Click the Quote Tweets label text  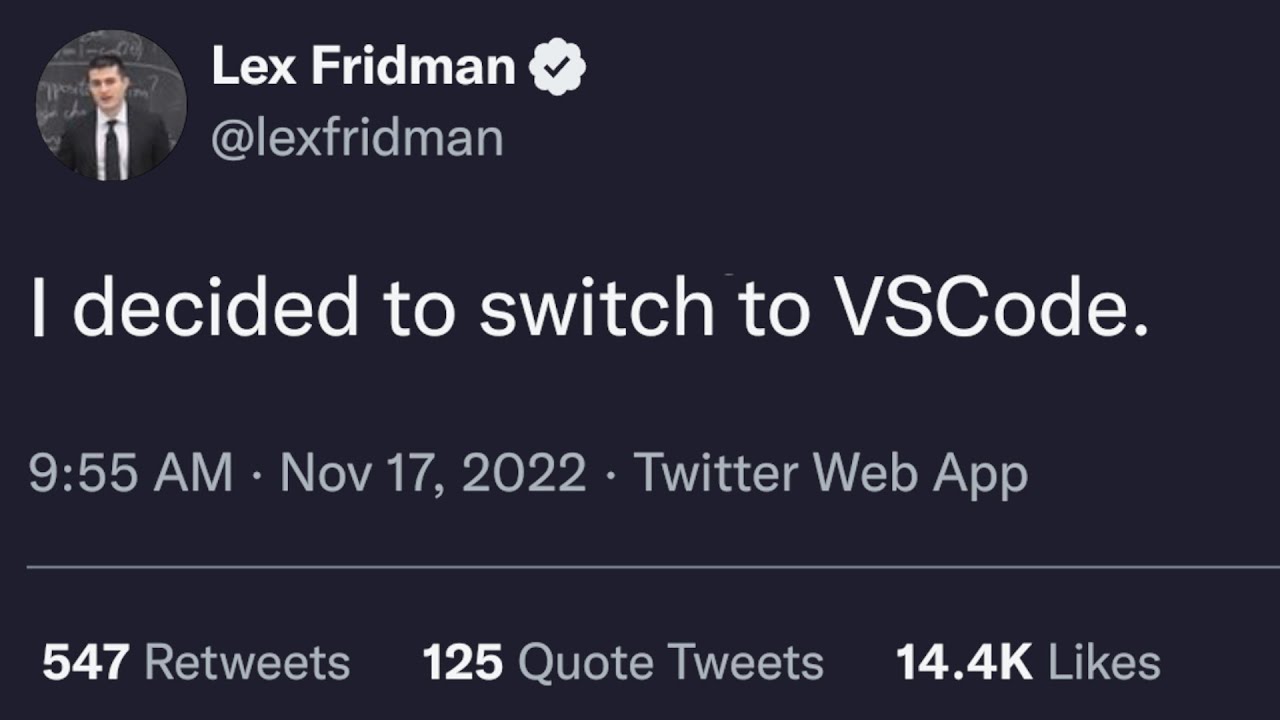tap(671, 662)
